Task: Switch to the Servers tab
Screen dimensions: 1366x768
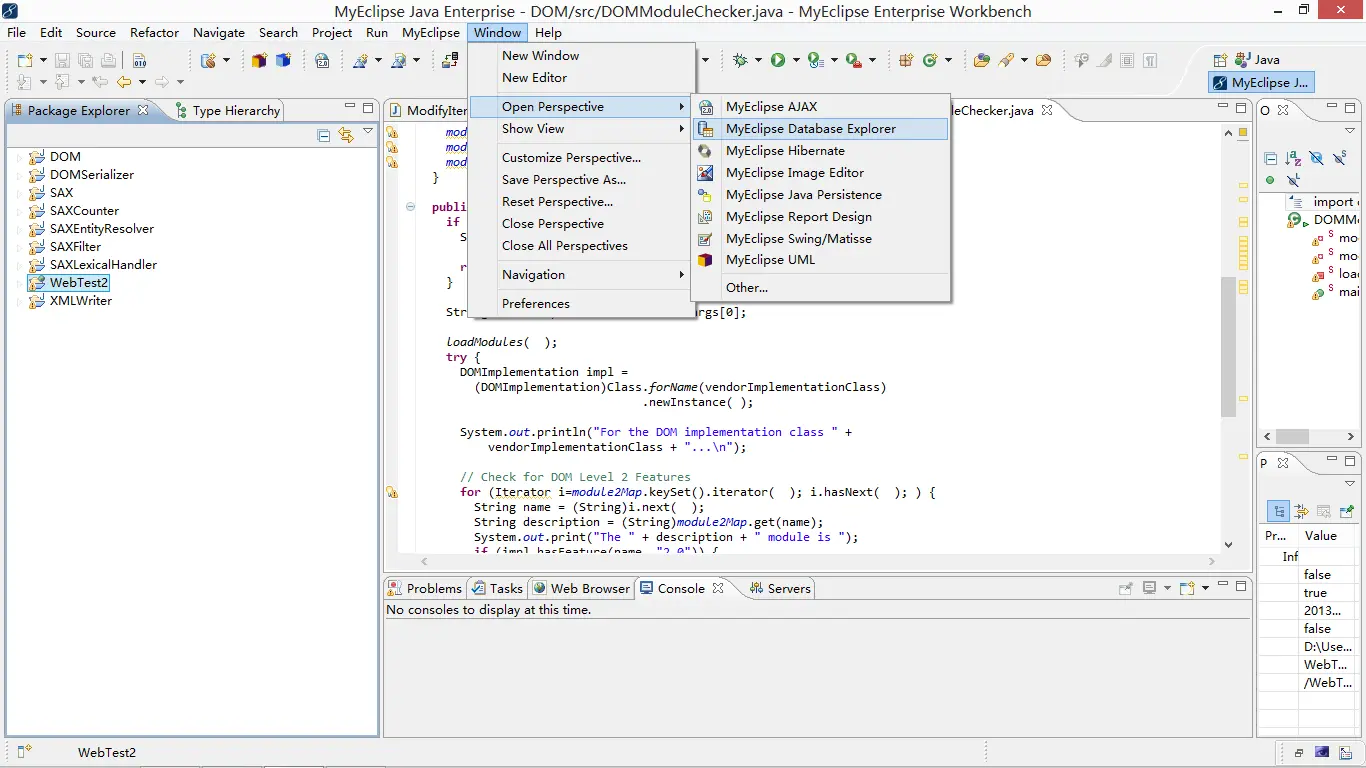Action: point(779,589)
